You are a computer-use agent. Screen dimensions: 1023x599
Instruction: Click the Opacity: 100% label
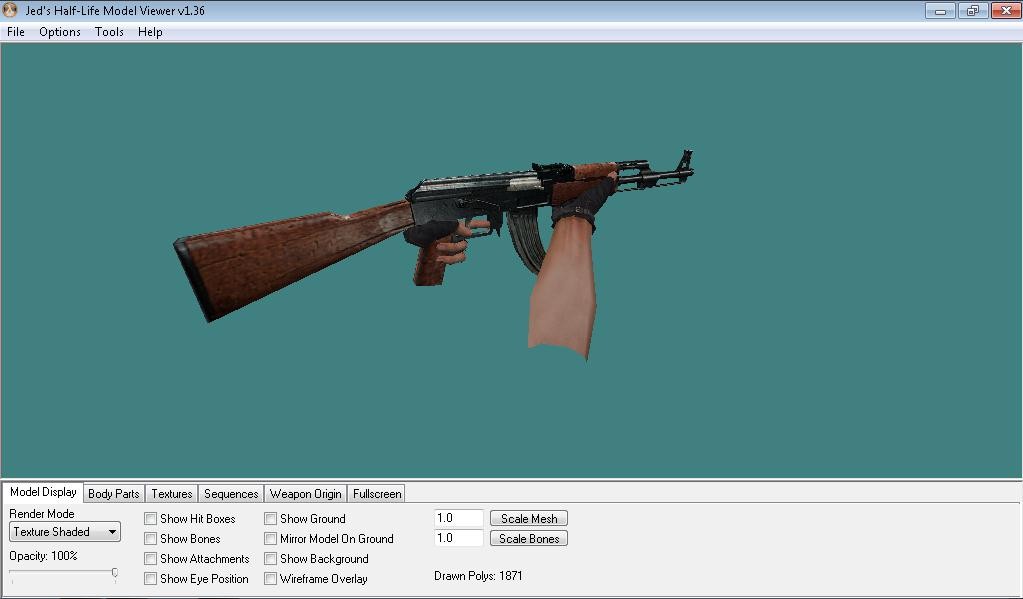[43, 556]
